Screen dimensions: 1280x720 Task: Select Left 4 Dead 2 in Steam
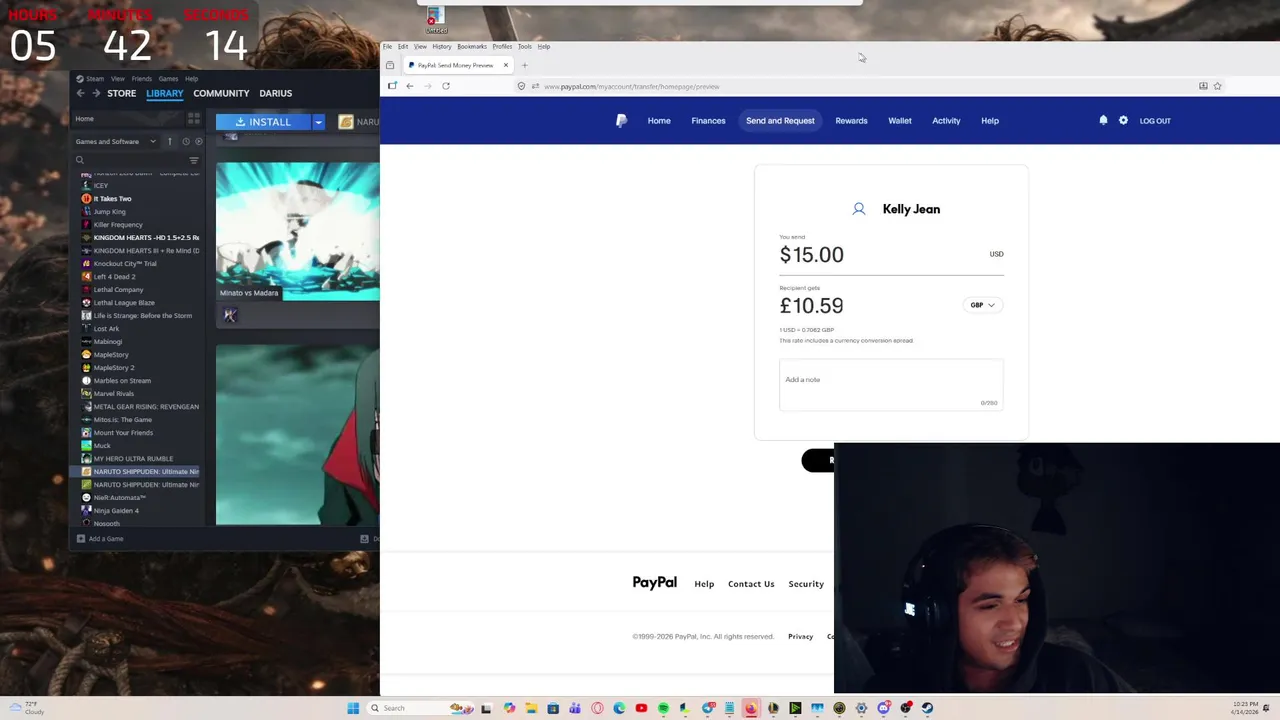click(x=114, y=276)
